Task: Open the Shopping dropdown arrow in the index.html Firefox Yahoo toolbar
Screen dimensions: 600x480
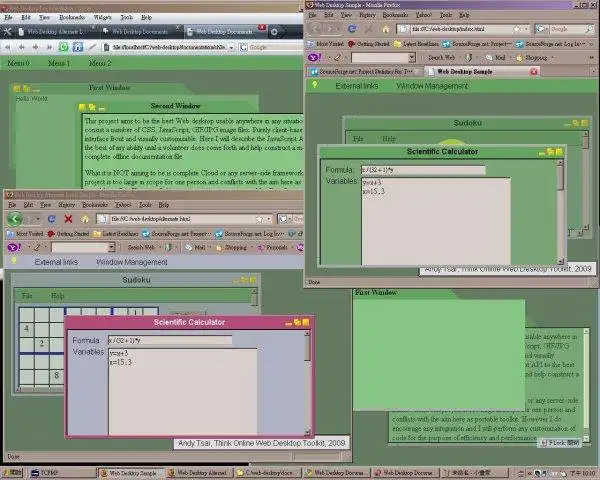Action: (553, 58)
